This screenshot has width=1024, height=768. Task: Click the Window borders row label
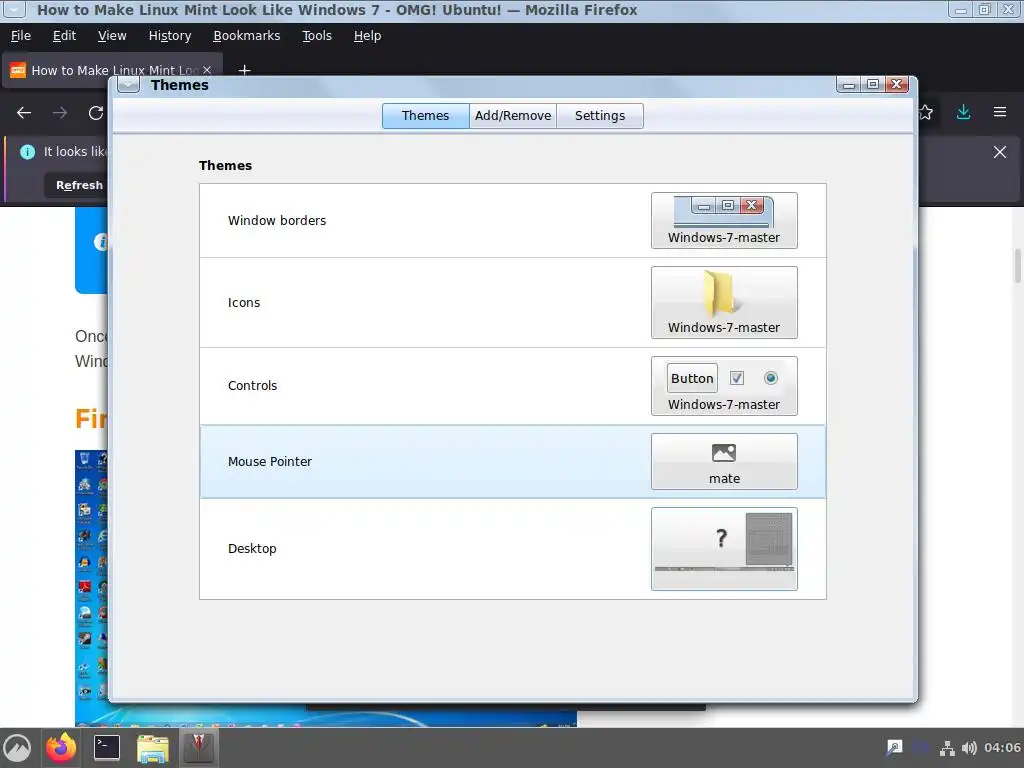277,221
